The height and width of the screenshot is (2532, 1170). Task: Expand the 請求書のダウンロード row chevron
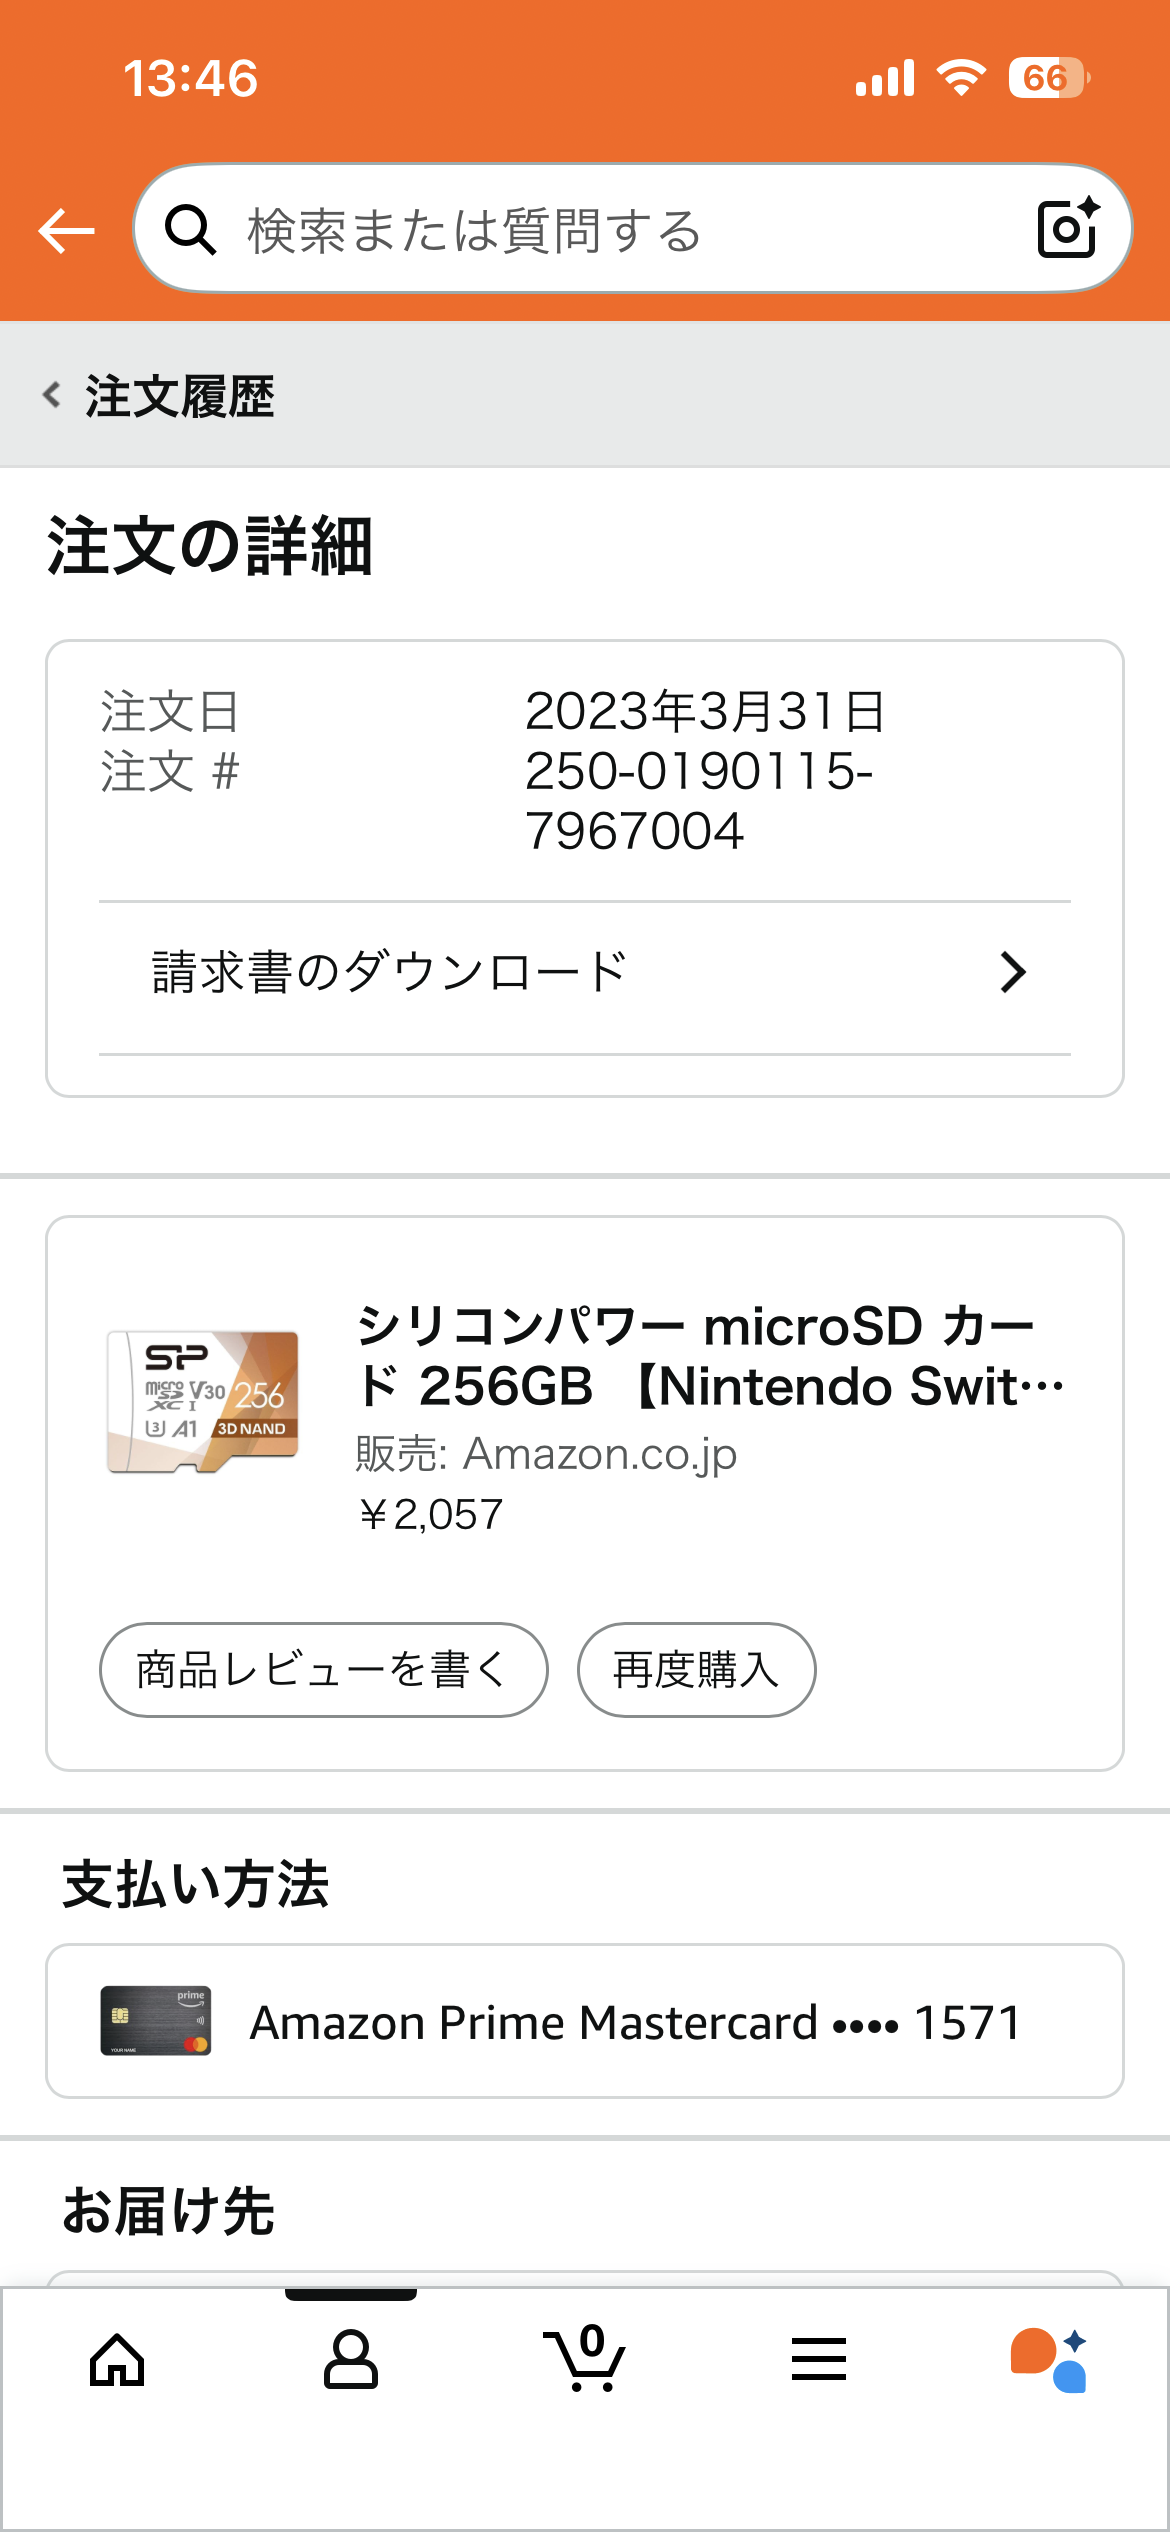point(1012,973)
